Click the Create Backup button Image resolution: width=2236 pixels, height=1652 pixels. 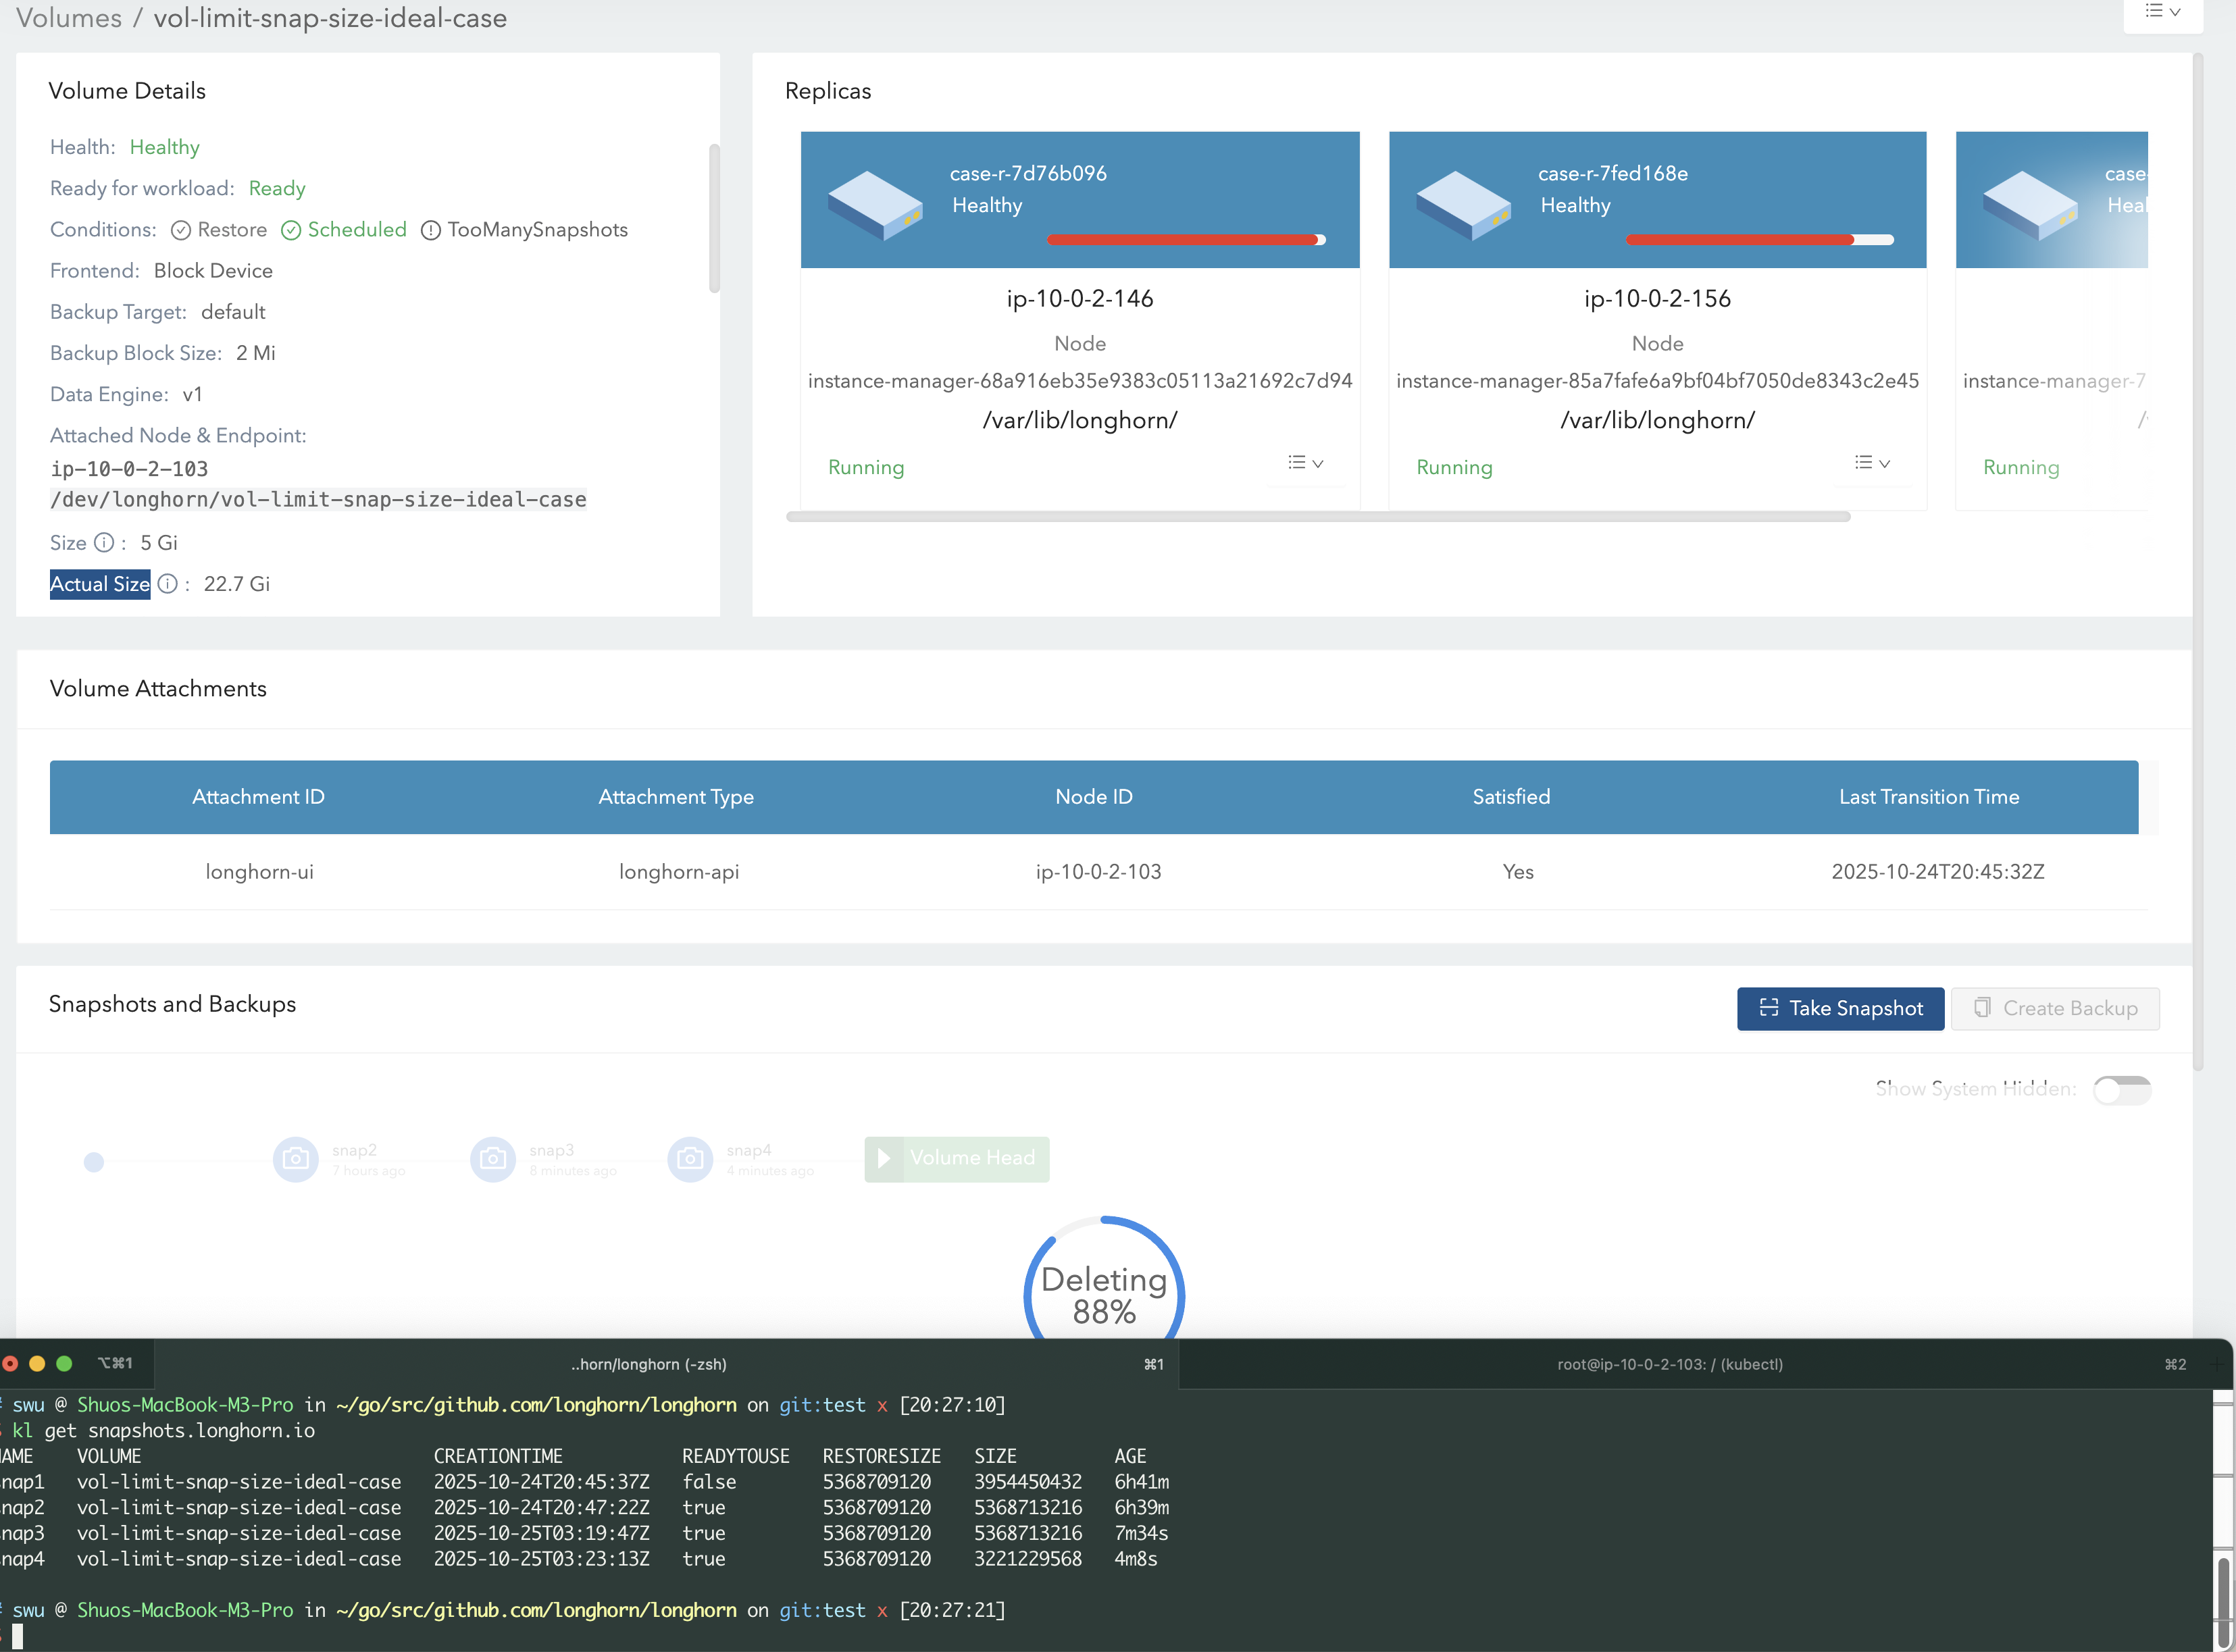pyautogui.click(x=2055, y=1008)
